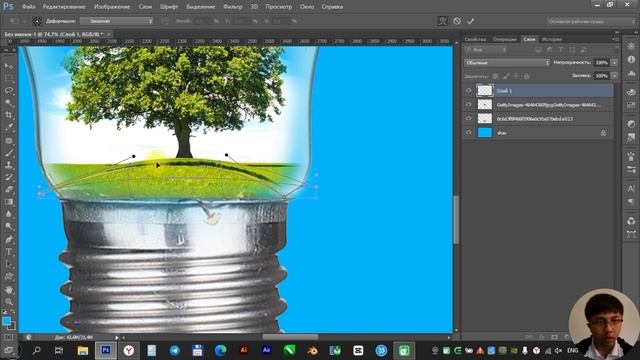Open the Редактирование menu

pyautogui.click(x=64, y=7)
